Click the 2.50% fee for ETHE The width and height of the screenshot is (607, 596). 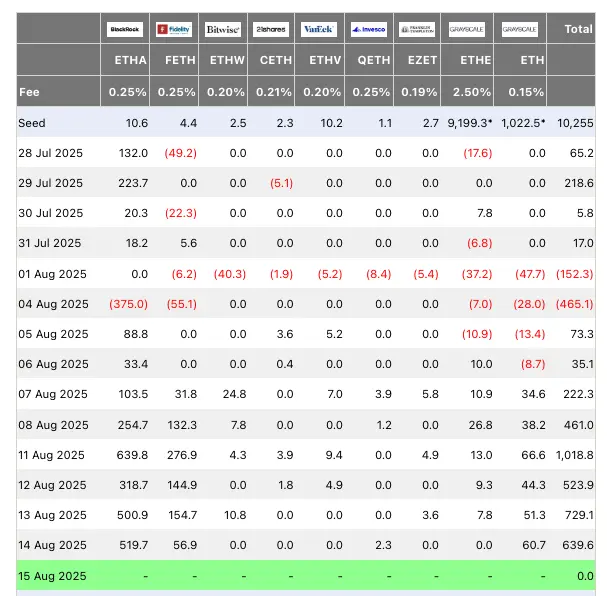tap(472, 92)
